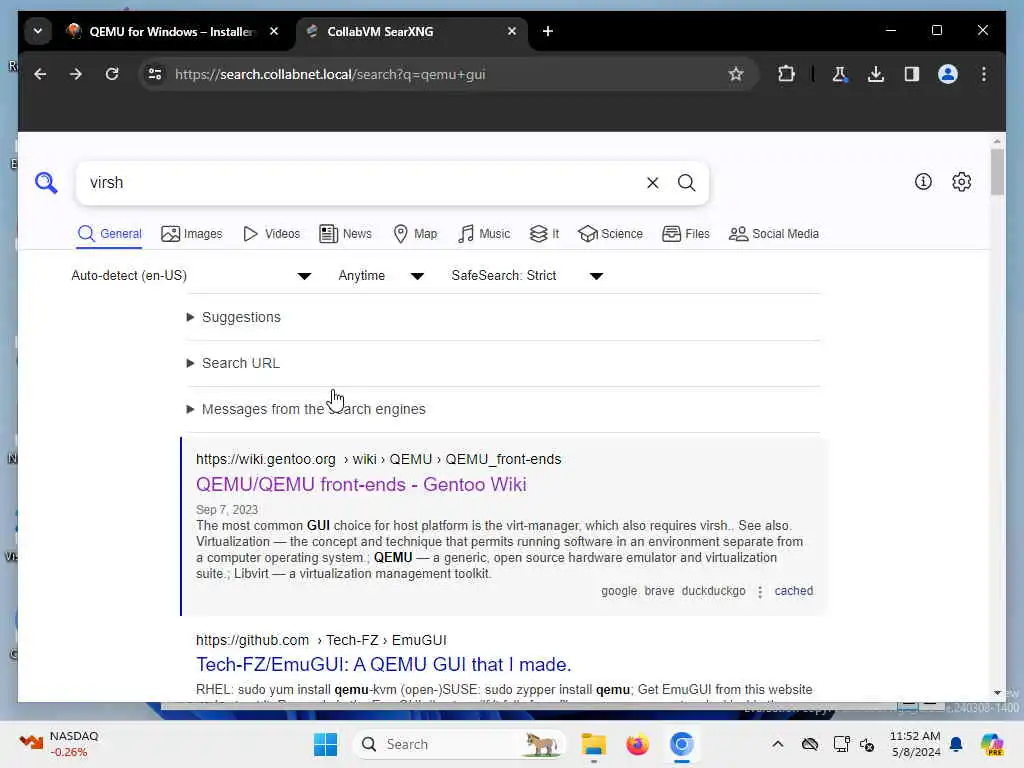Screen dimensions: 1024x768
Task: Open Tech-FZ/EmuGUI result link
Action: (383, 665)
